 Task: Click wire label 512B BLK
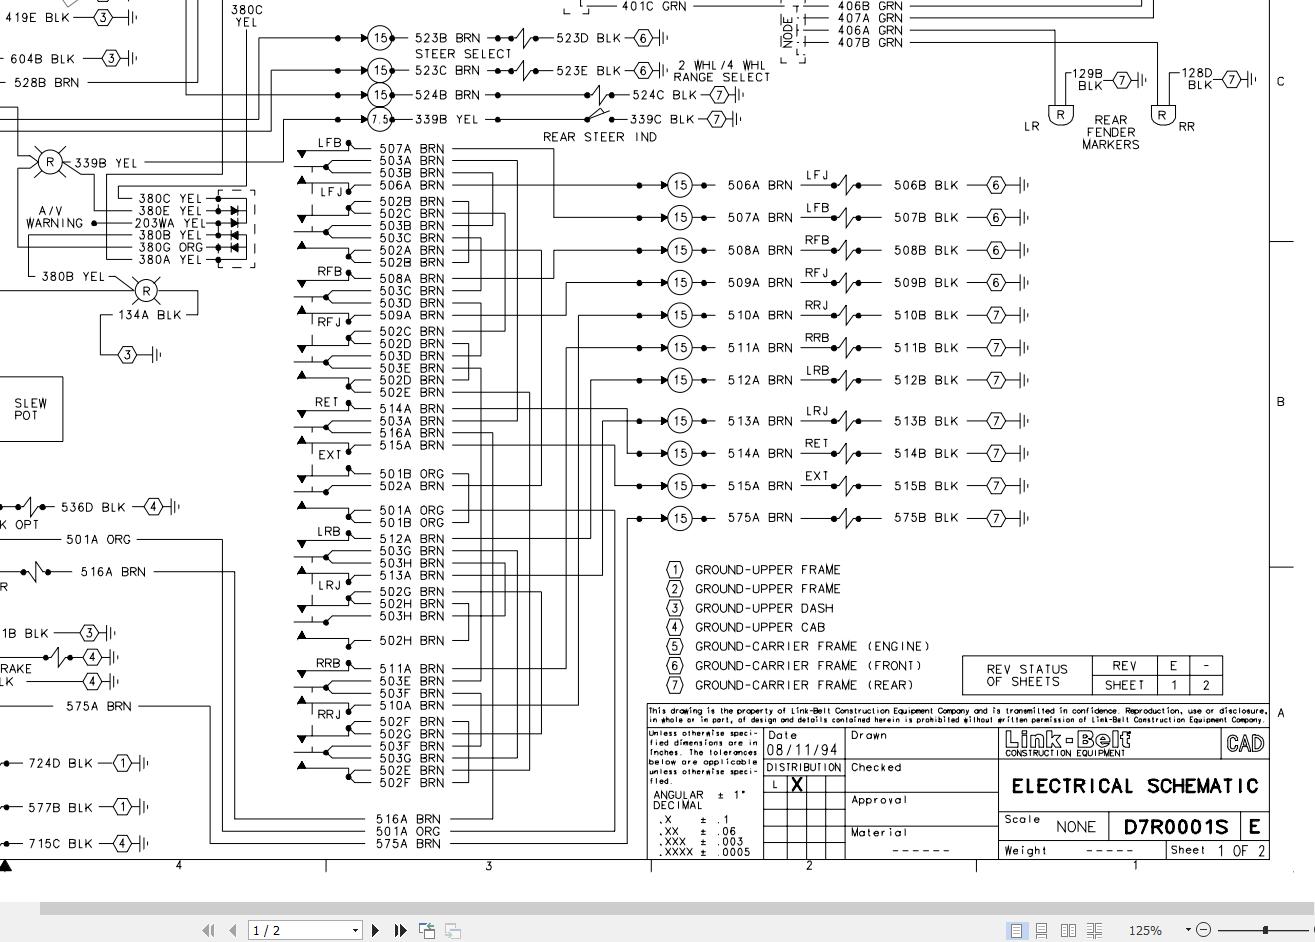pyautogui.click(x=926, y=380)
